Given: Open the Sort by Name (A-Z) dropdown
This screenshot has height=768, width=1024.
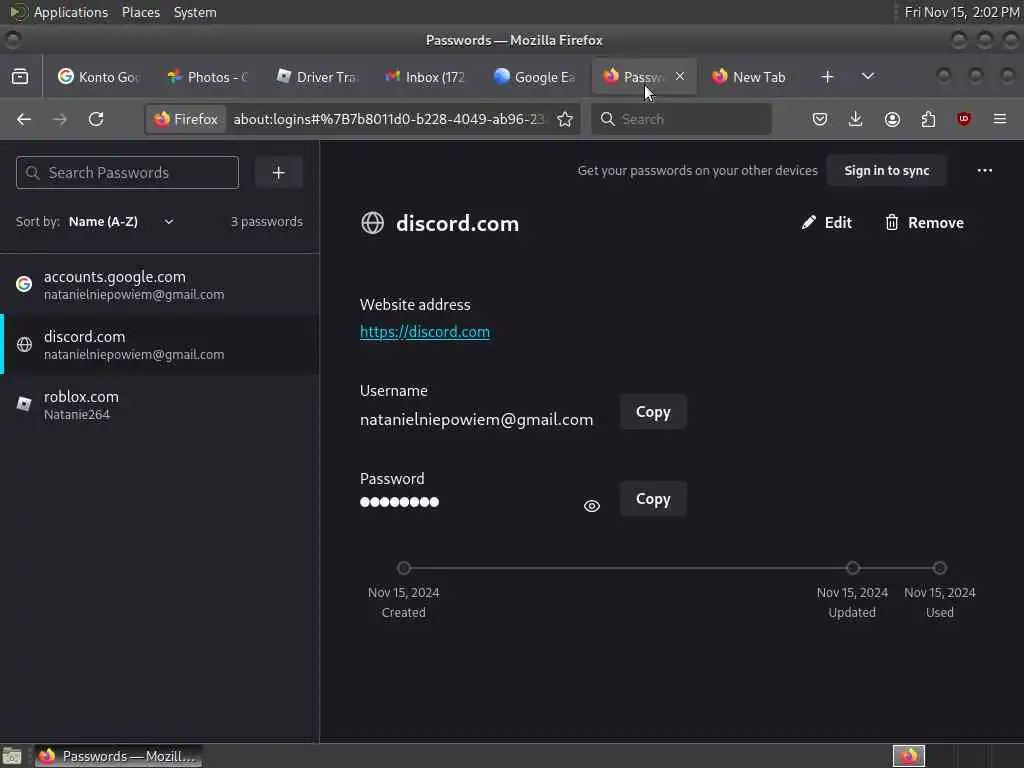Looking at the screenshot, I should click(x=121, y=221).
